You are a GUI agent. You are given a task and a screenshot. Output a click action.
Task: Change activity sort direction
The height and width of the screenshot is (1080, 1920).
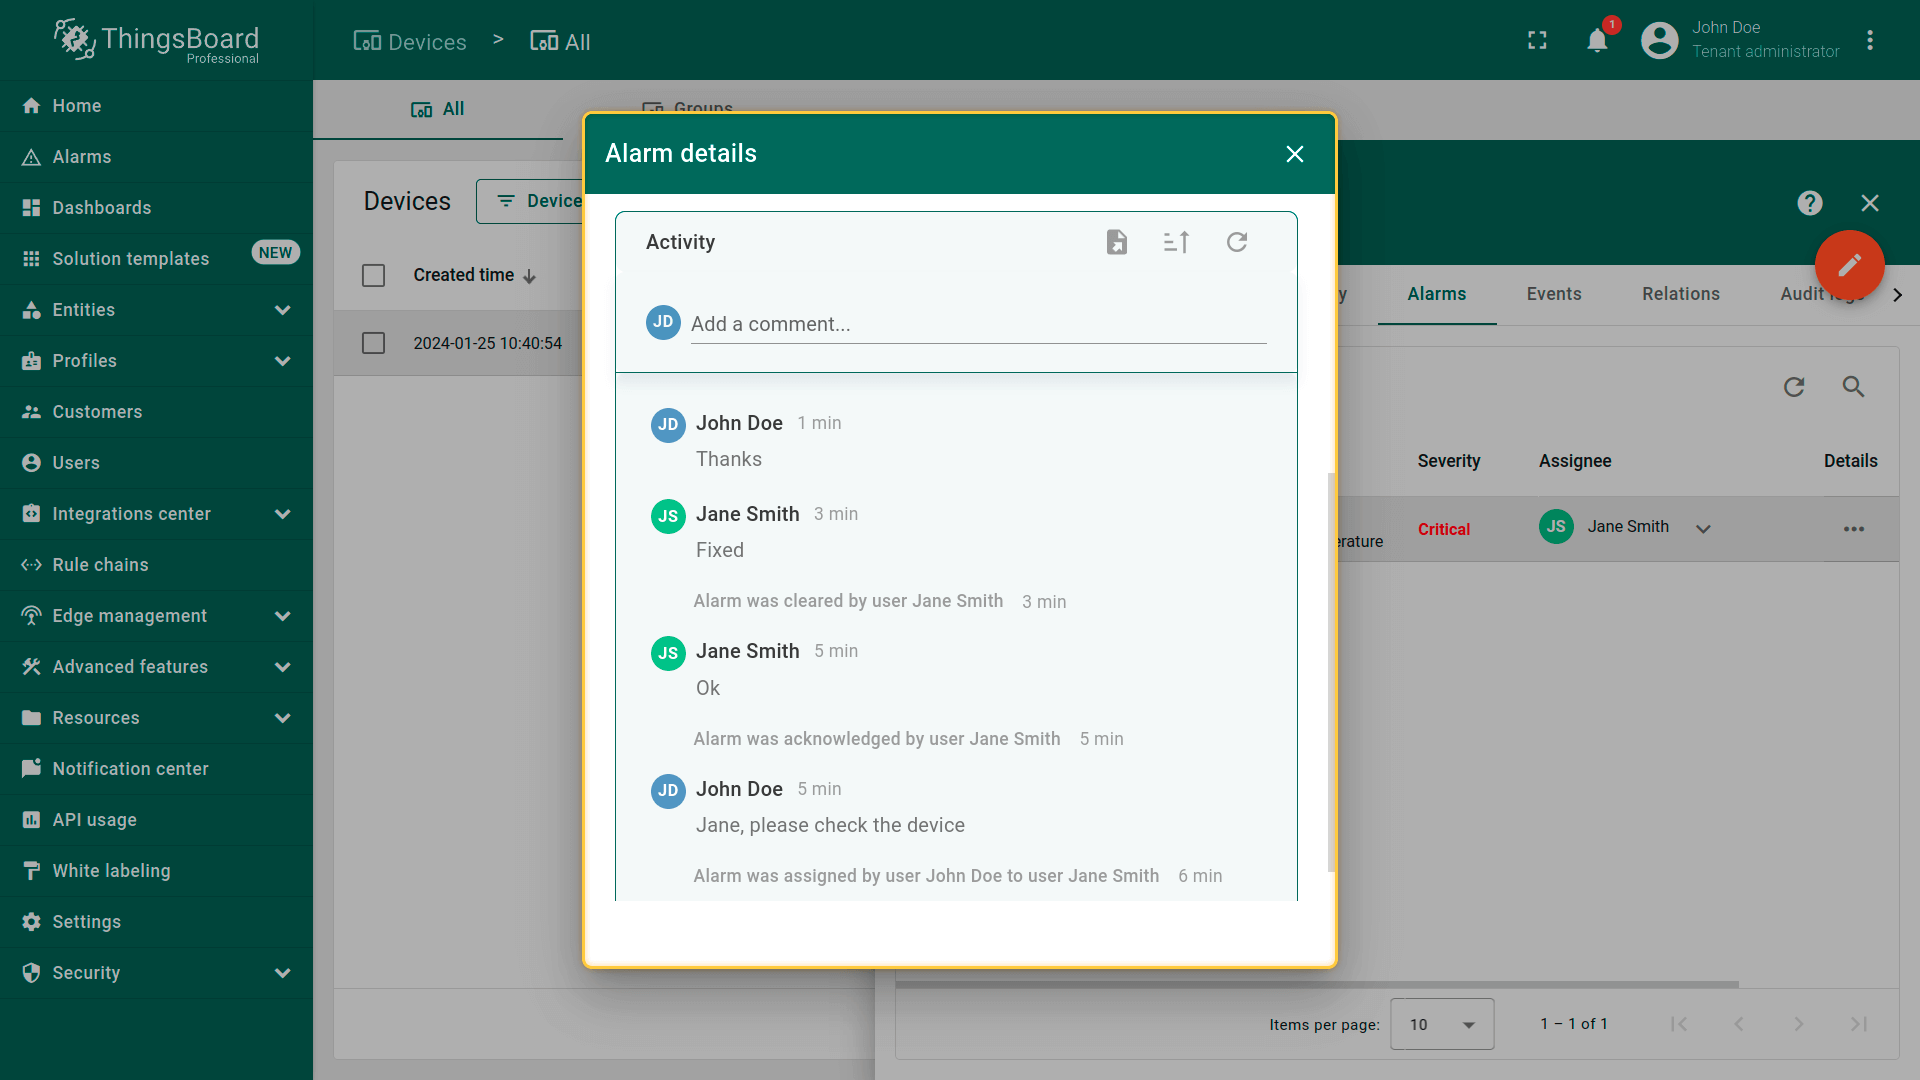click(x=1176, y=242)
